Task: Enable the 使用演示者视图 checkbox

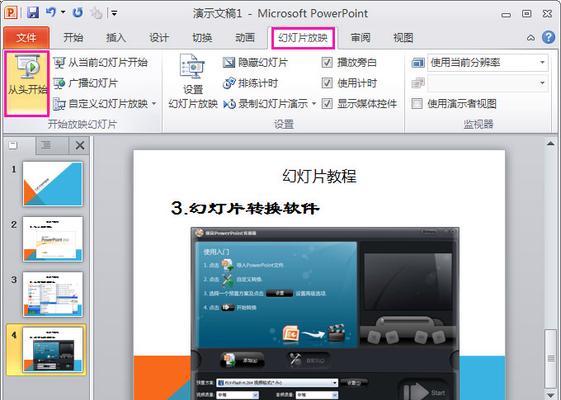Action: (417, 104)
